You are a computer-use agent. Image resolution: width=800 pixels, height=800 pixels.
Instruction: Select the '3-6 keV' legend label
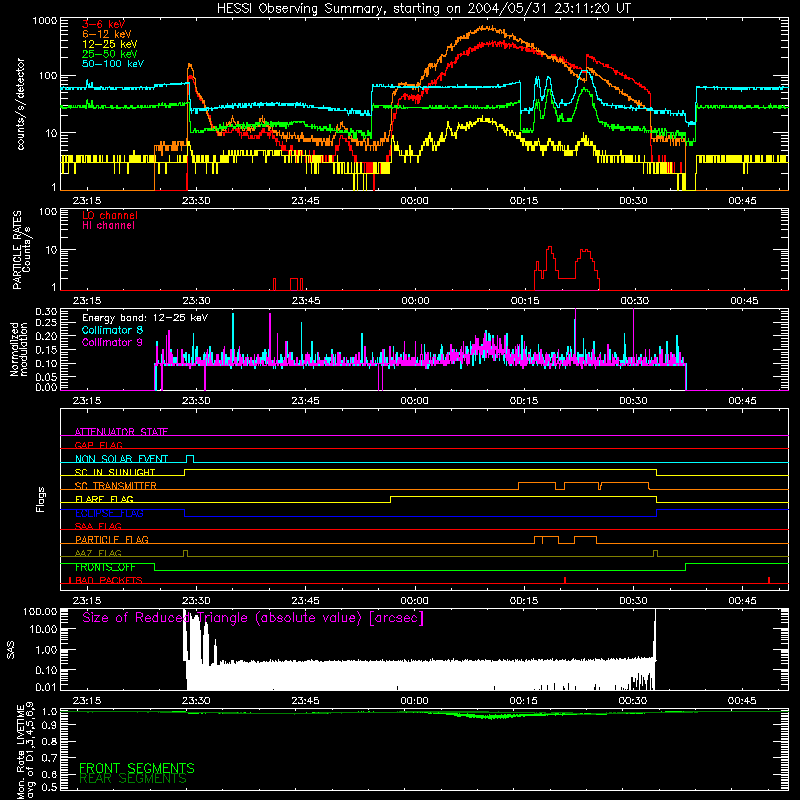(104, 24)
